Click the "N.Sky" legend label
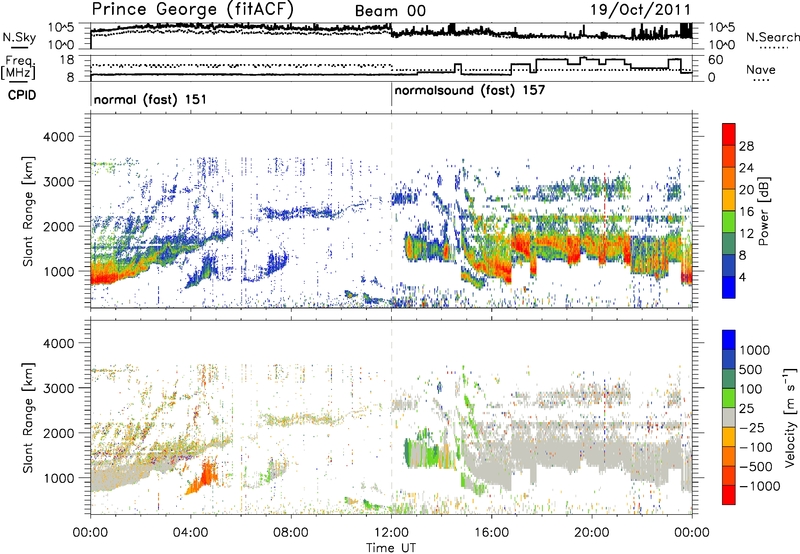Screen dimensions: 800x554 pyautogui.click(x=19, y=38)
